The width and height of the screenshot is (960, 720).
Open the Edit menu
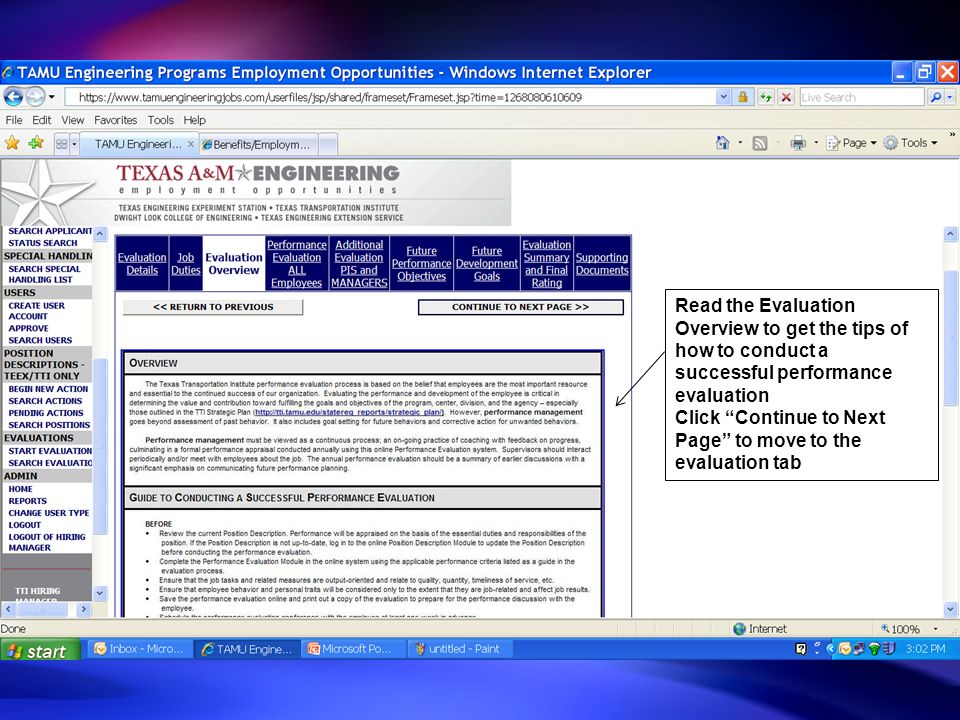click(x=42, y=120)
